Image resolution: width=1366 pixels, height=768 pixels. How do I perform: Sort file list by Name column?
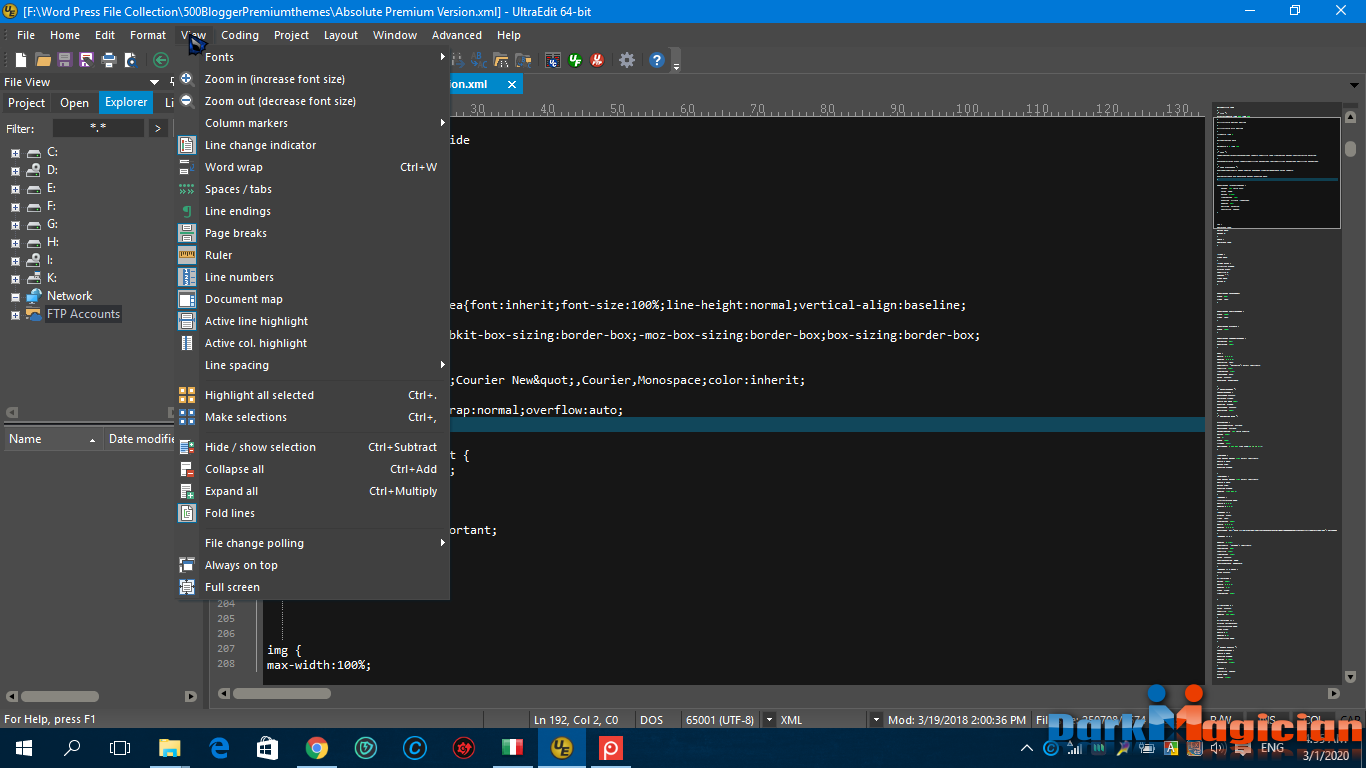pos(52,439)
